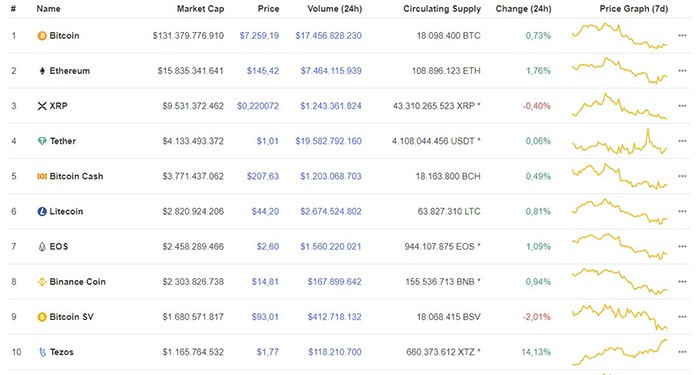
Task: Select XRP change value -0,40%
Action: [x=537, y=106]
